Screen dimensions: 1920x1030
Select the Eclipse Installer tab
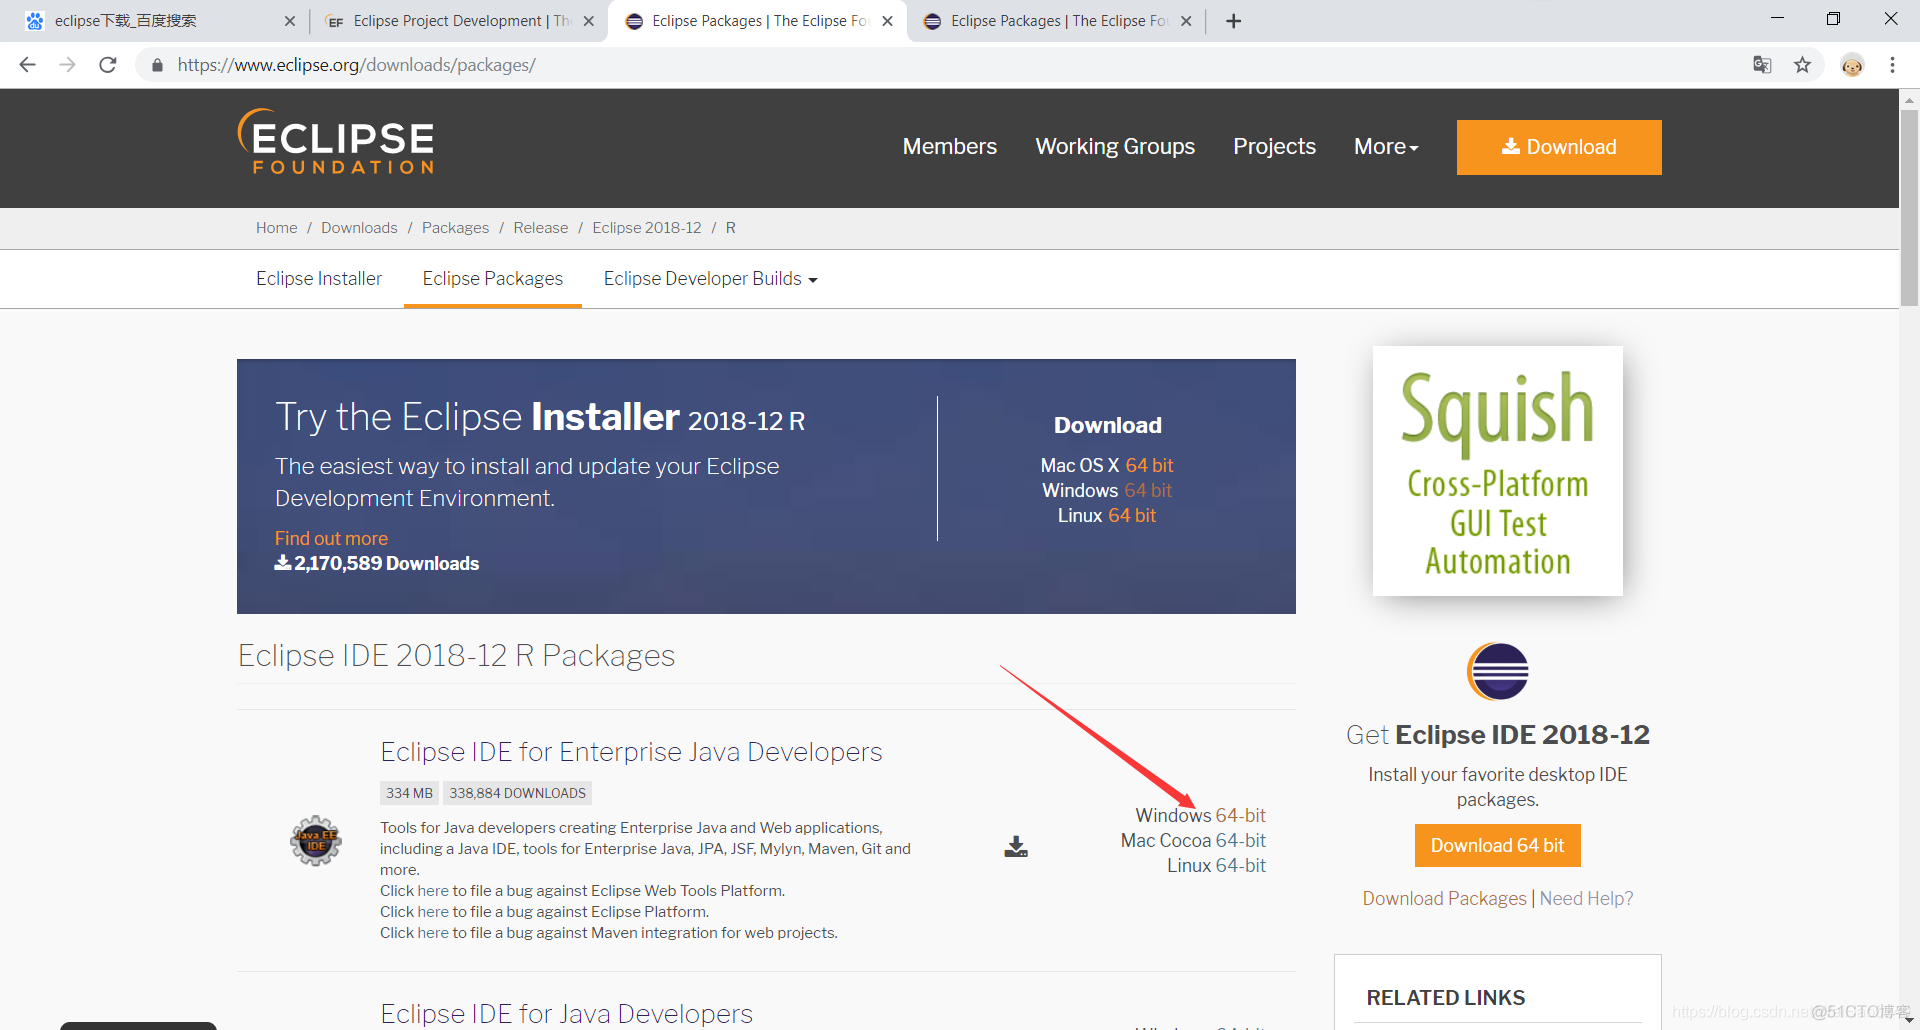(x=319, y=279)
